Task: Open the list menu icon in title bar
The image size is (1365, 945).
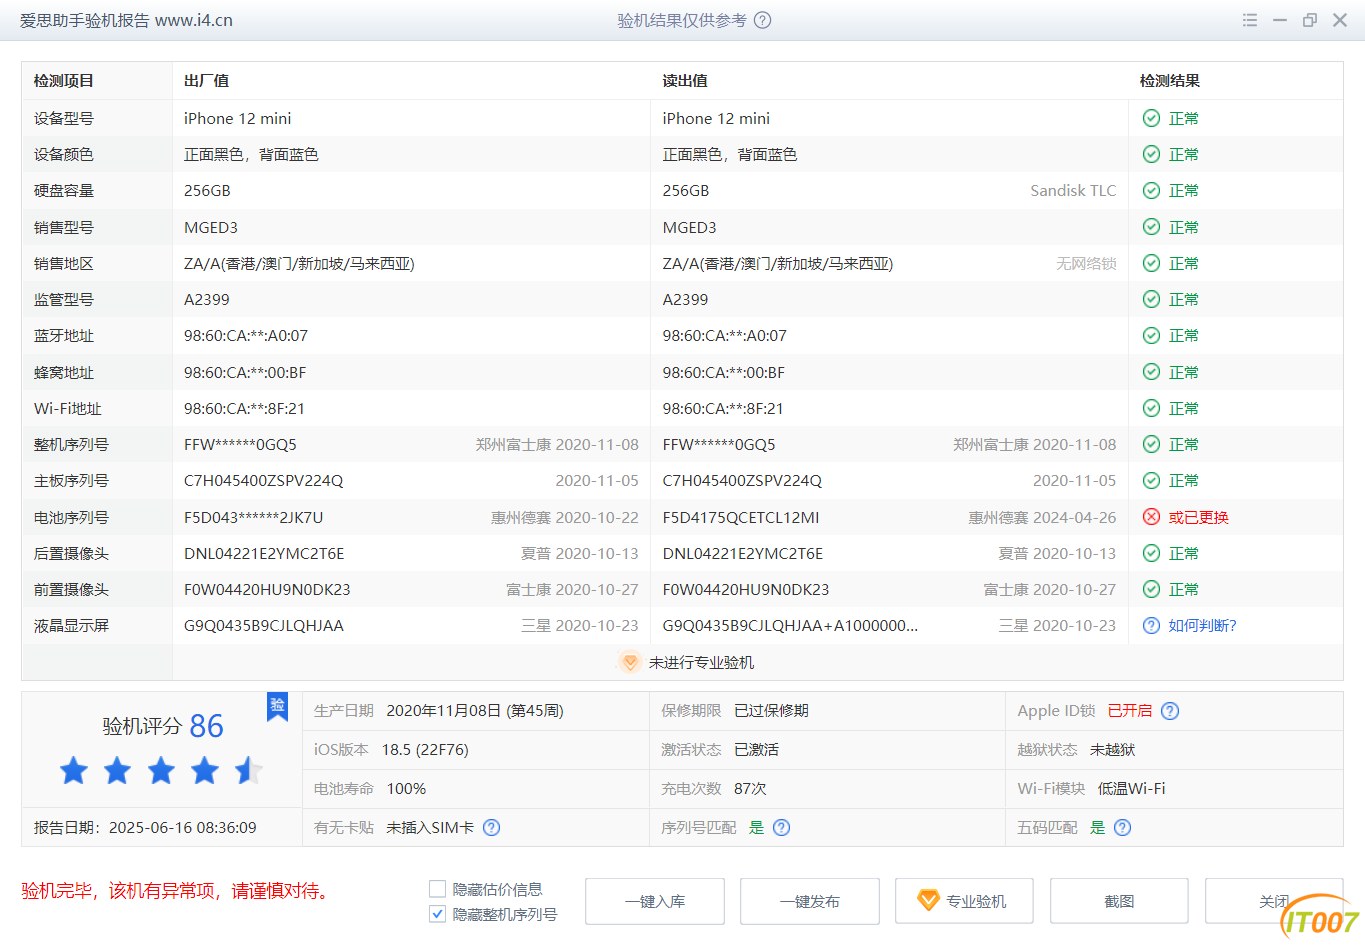Action: tap(1250, 20)
